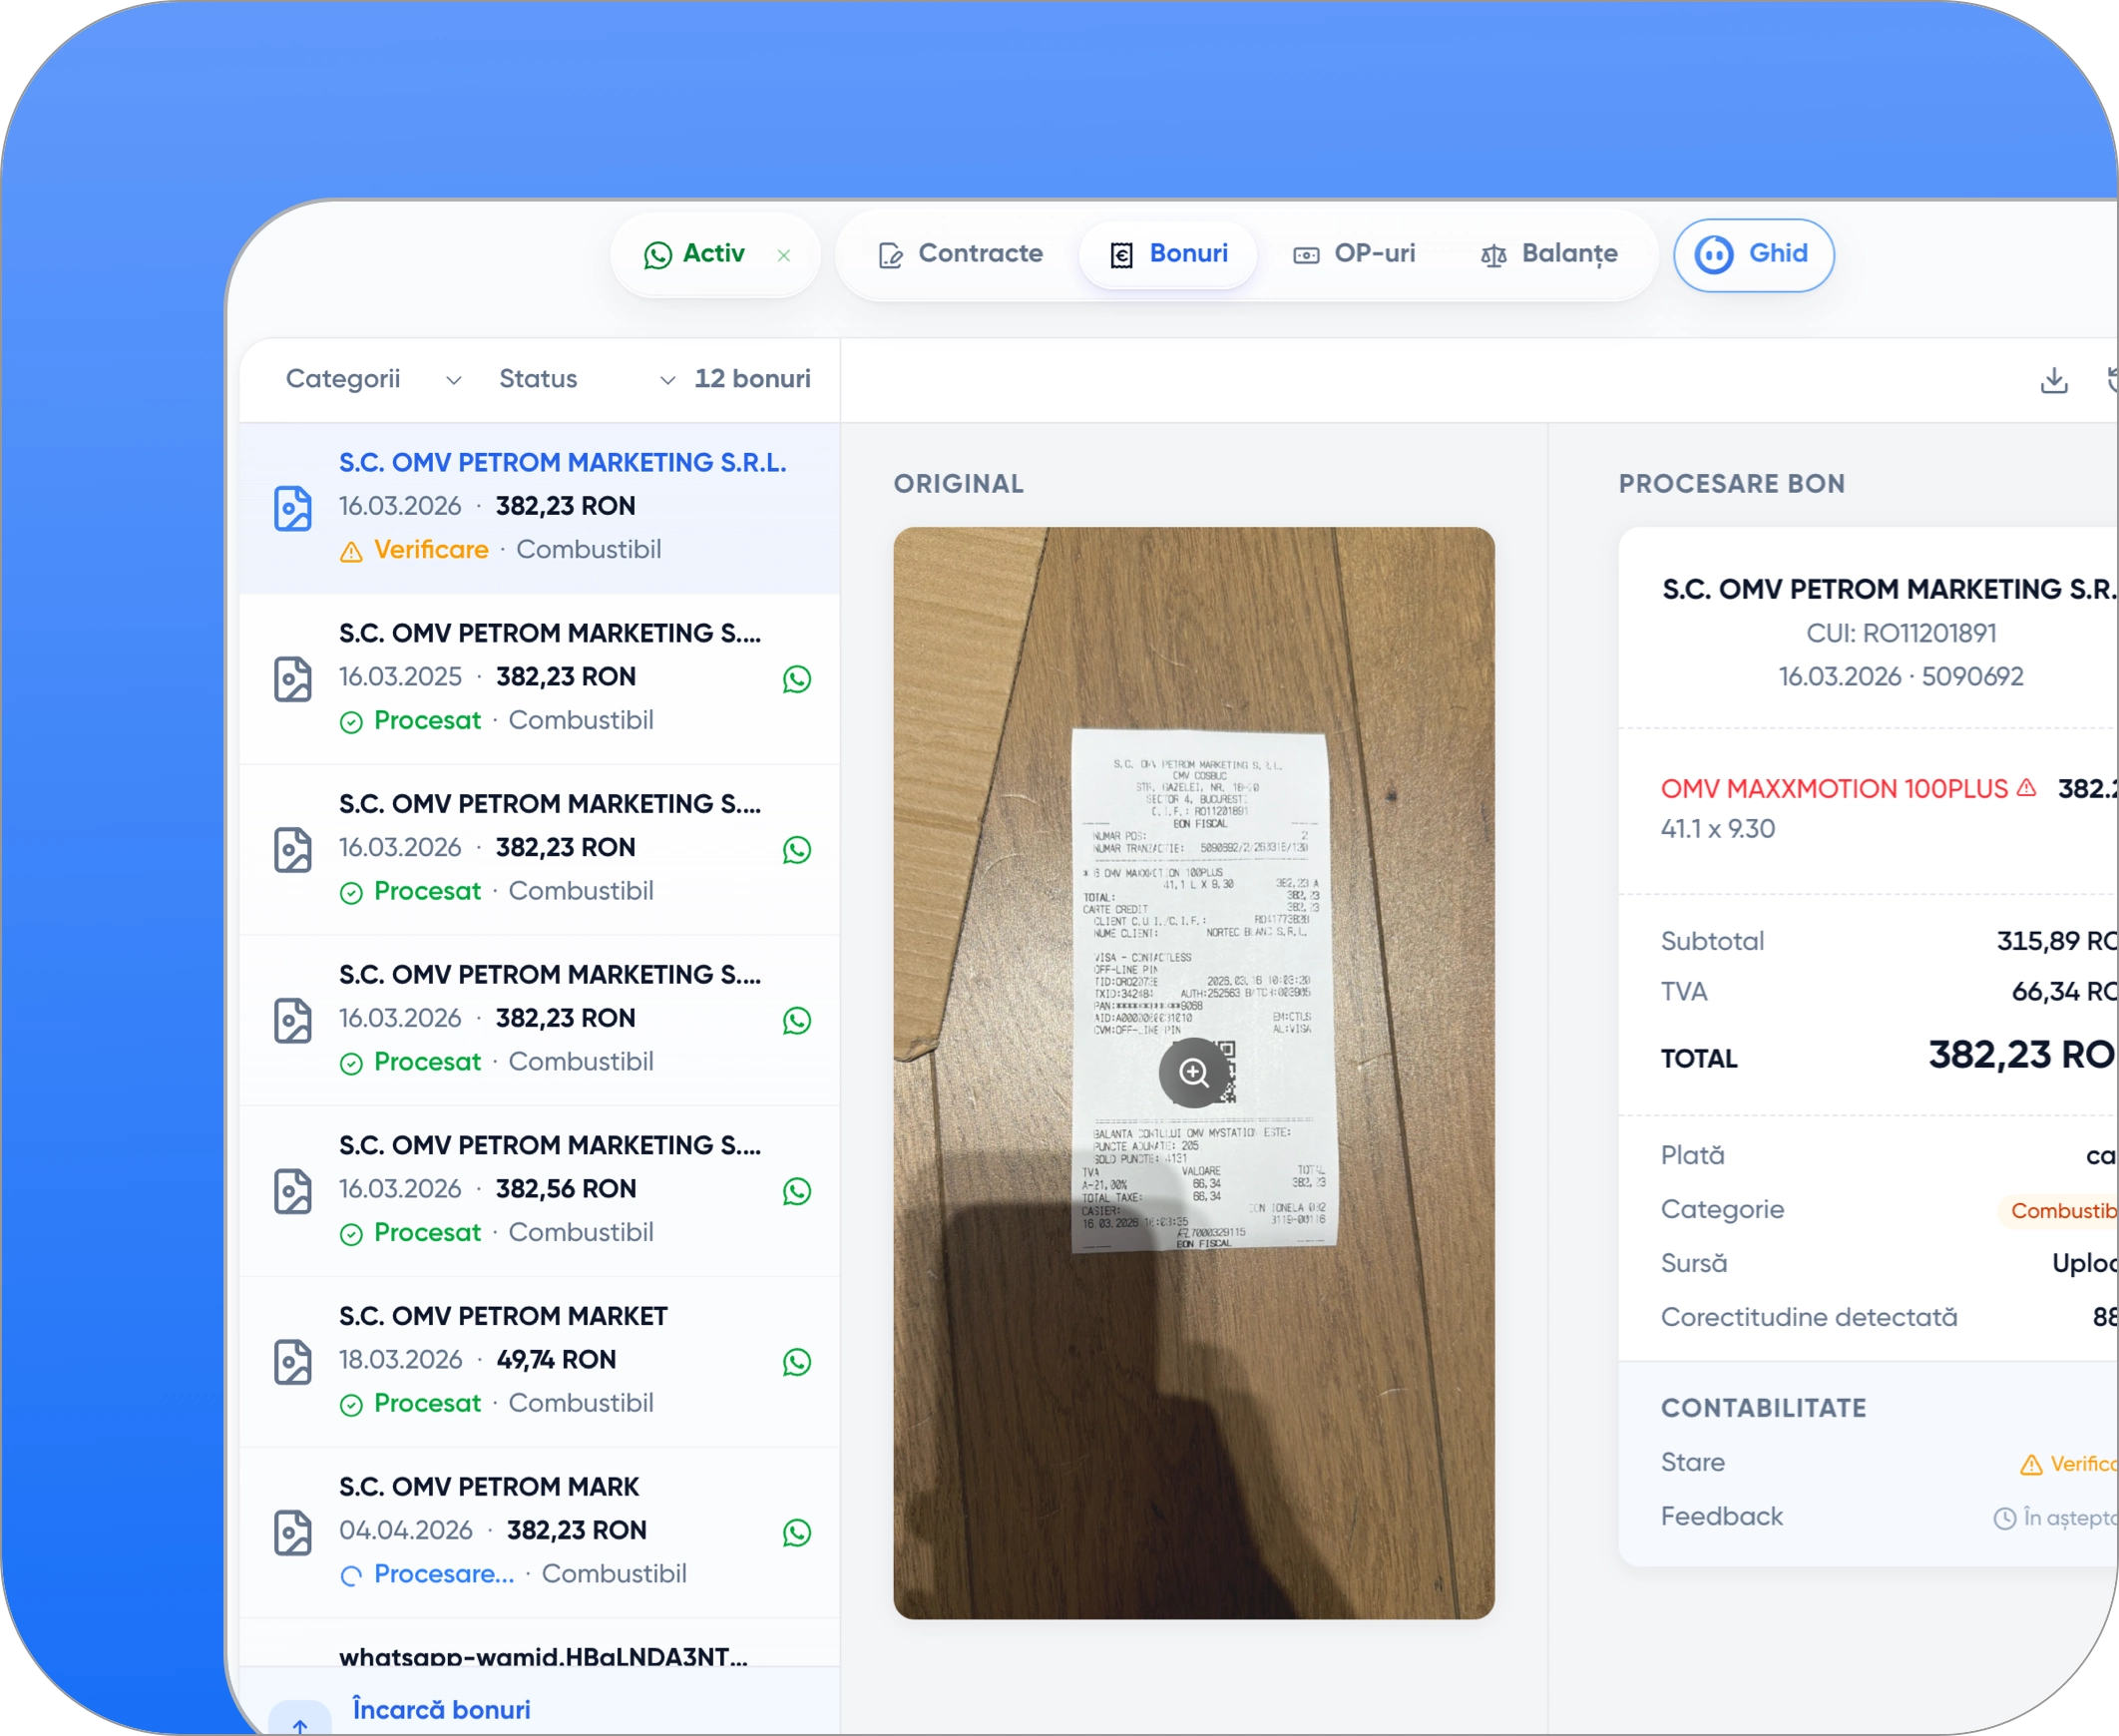Expand the Status filter dropdown
The width and height of the screenshot is (2119, 1736).
tap(587, 379)
